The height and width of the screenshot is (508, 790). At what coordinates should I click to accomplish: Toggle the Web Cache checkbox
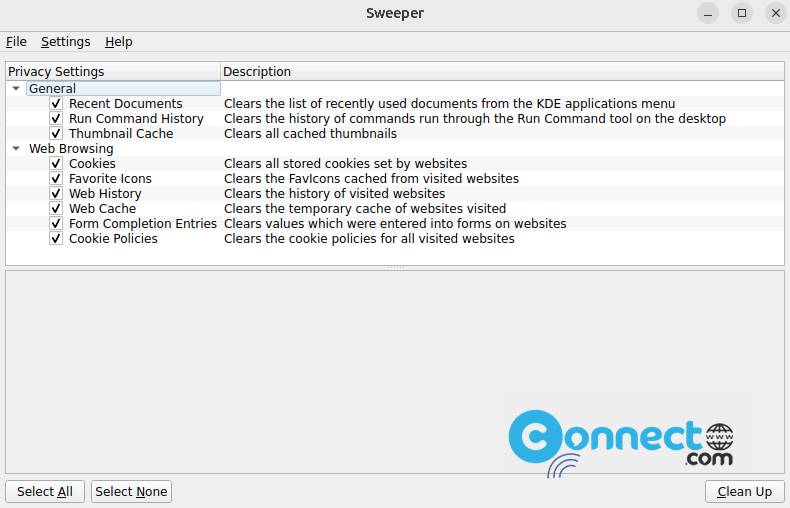pyautogui.click(x=56, y=209)
